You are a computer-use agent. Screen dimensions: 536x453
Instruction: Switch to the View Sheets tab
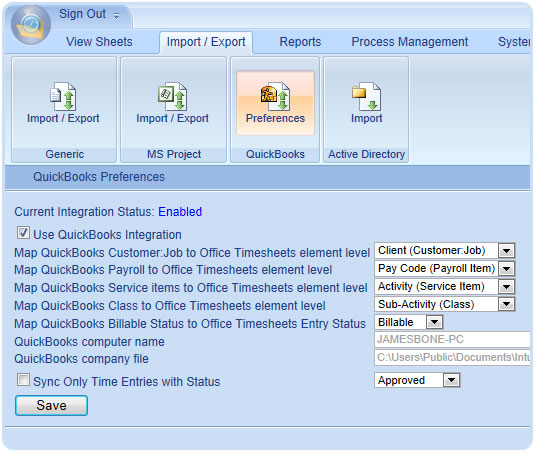pos(99,42)
